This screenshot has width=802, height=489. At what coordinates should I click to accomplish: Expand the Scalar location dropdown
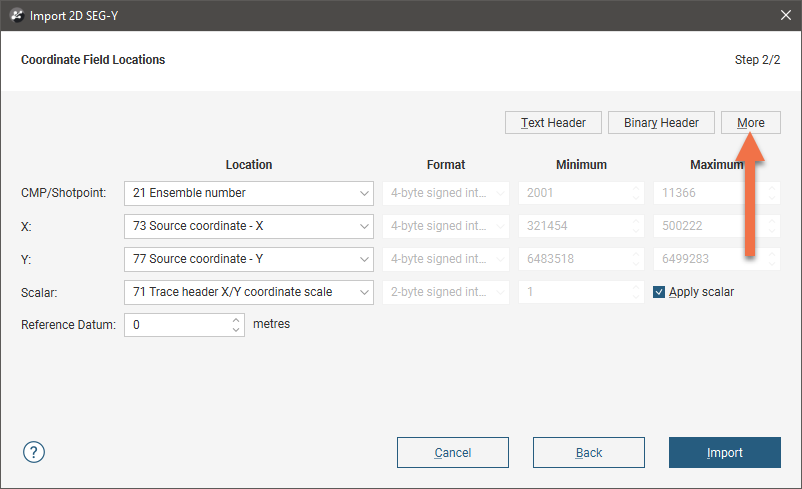(249, 292)
